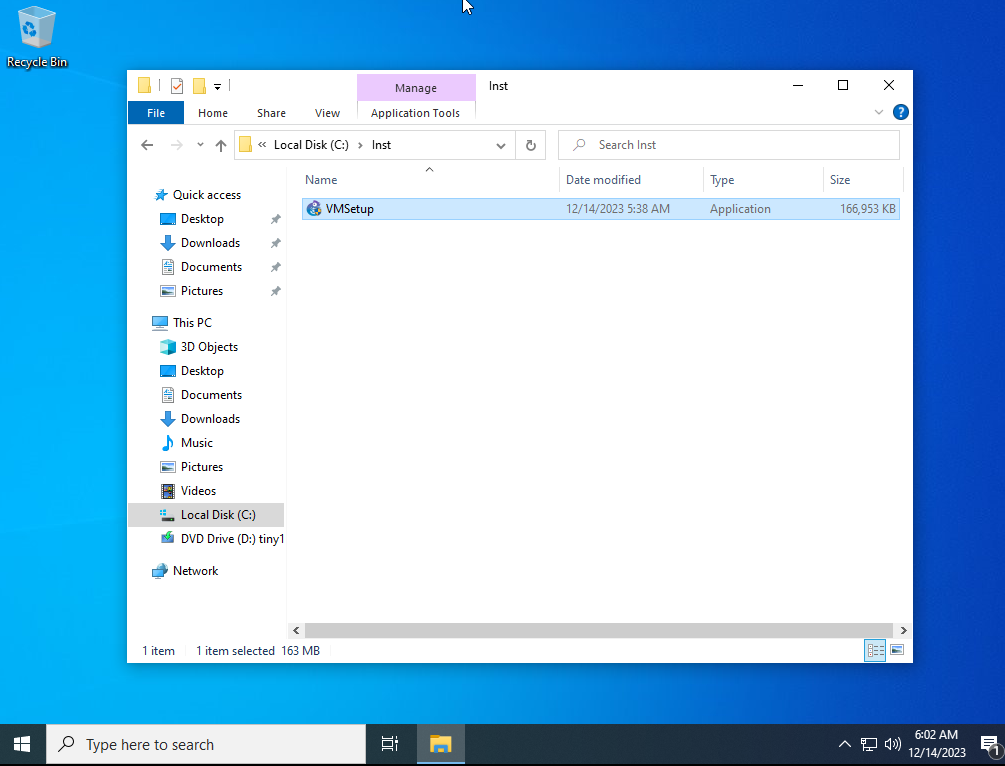Go forward with the right arrow
The width and height of the screenshot is (1005, 766).
(176, 145)
